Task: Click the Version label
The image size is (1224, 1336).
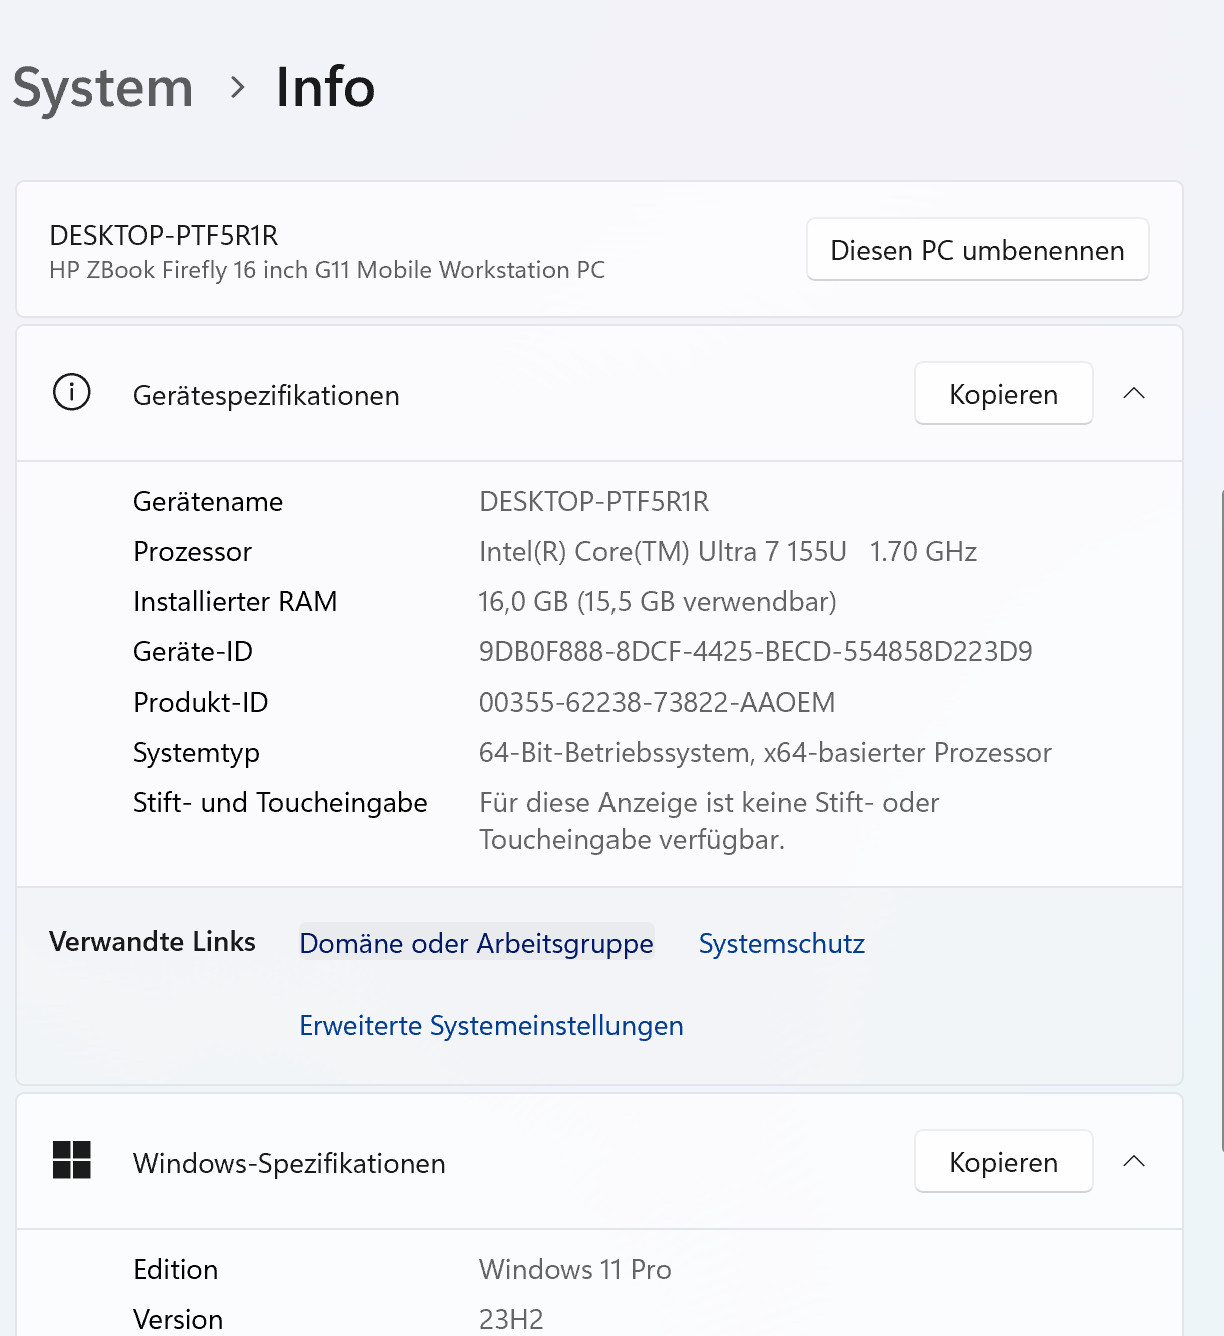Action: click(x=178, y=1319)
